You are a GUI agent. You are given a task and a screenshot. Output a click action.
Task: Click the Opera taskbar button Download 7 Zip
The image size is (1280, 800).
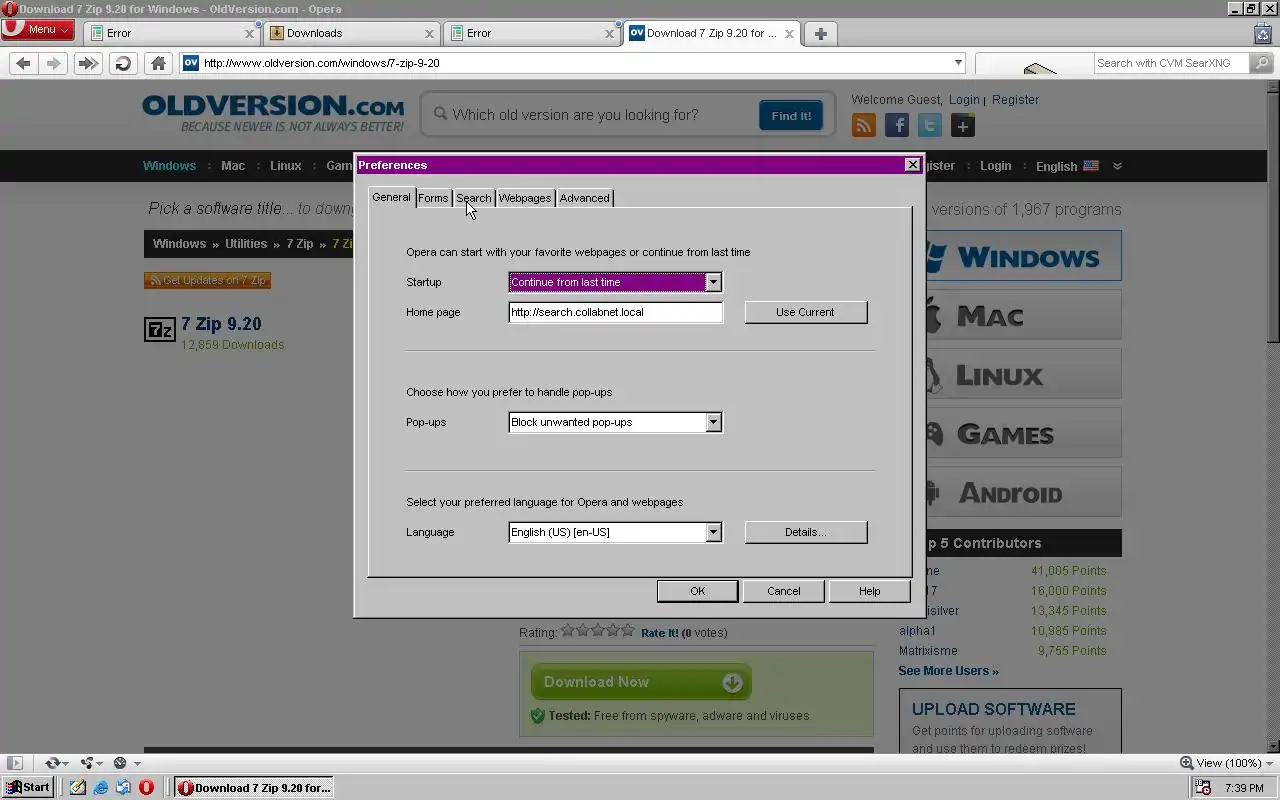253,788
